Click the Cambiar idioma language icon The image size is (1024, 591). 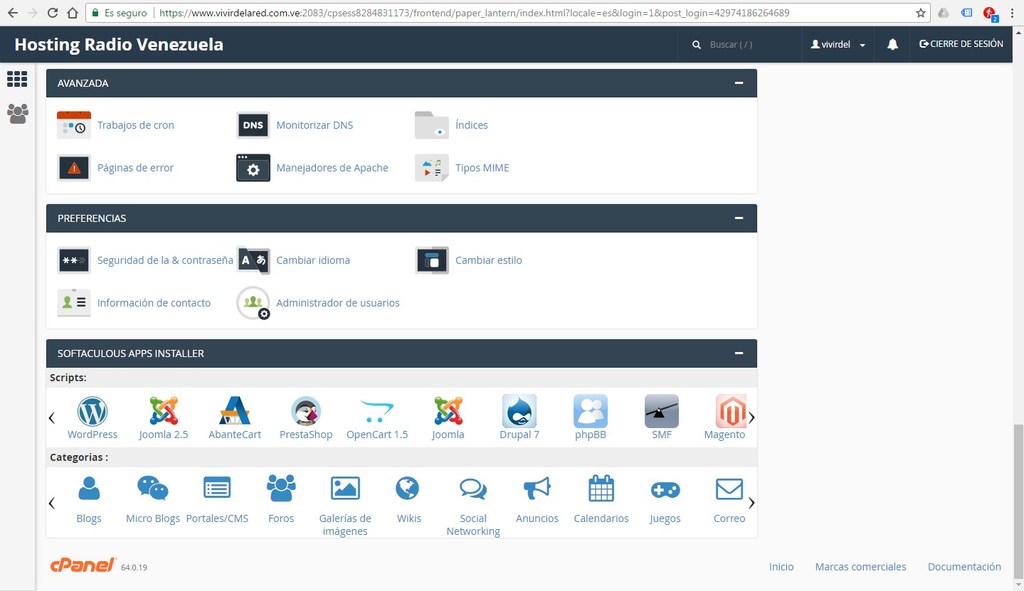tap(253, 260)
